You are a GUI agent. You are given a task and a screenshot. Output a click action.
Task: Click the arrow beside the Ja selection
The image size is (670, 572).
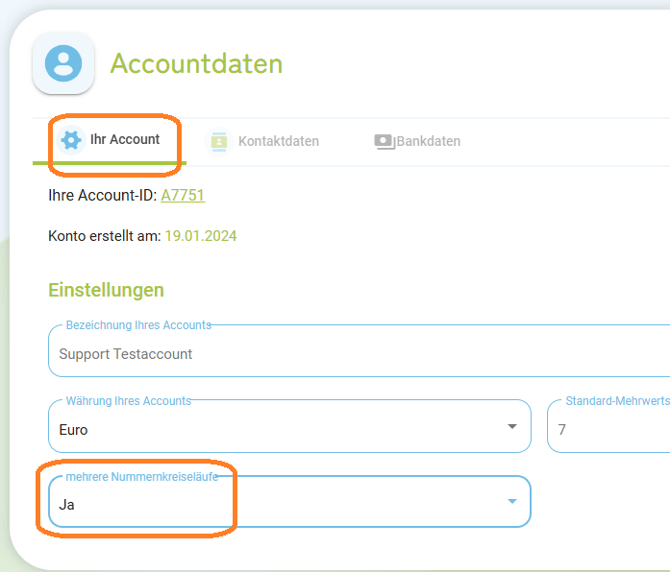pos(512,502)
